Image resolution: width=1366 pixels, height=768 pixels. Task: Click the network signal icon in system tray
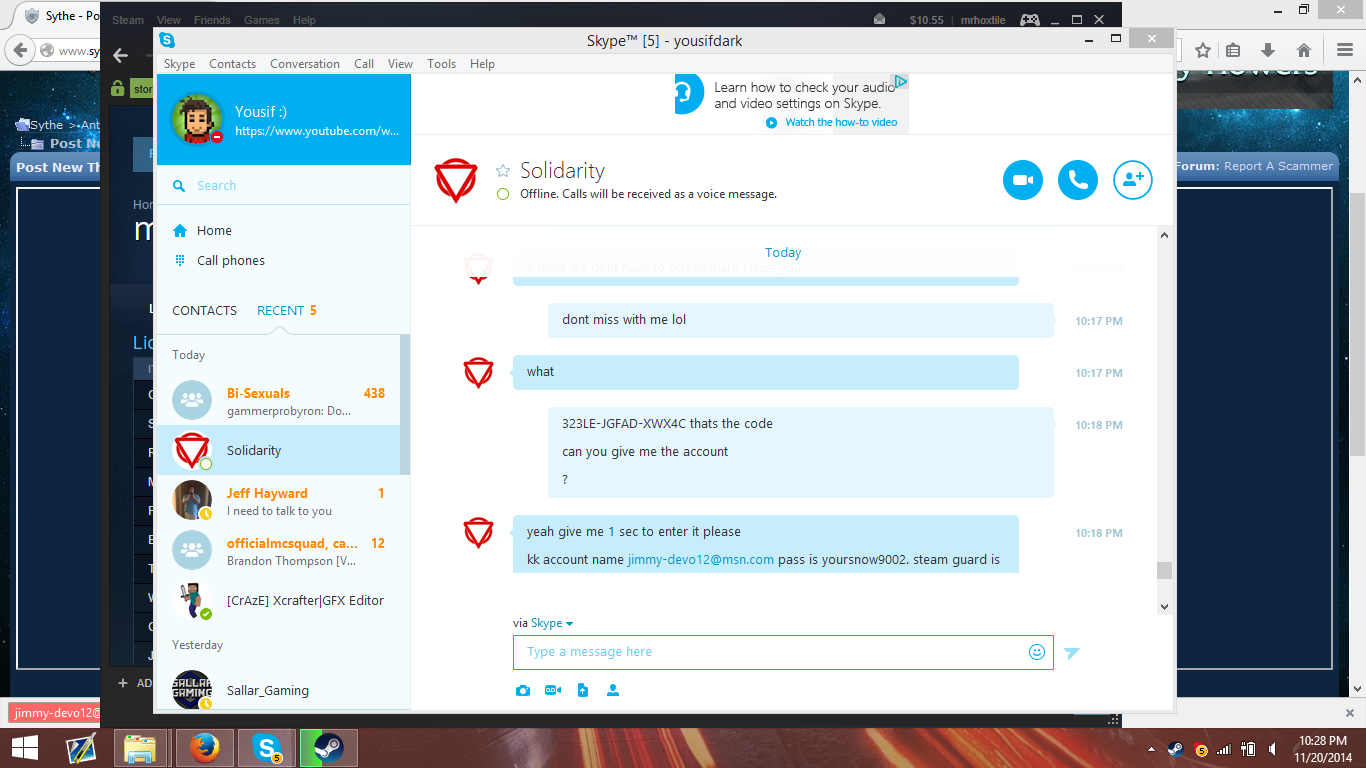(x=1223, y=749)
